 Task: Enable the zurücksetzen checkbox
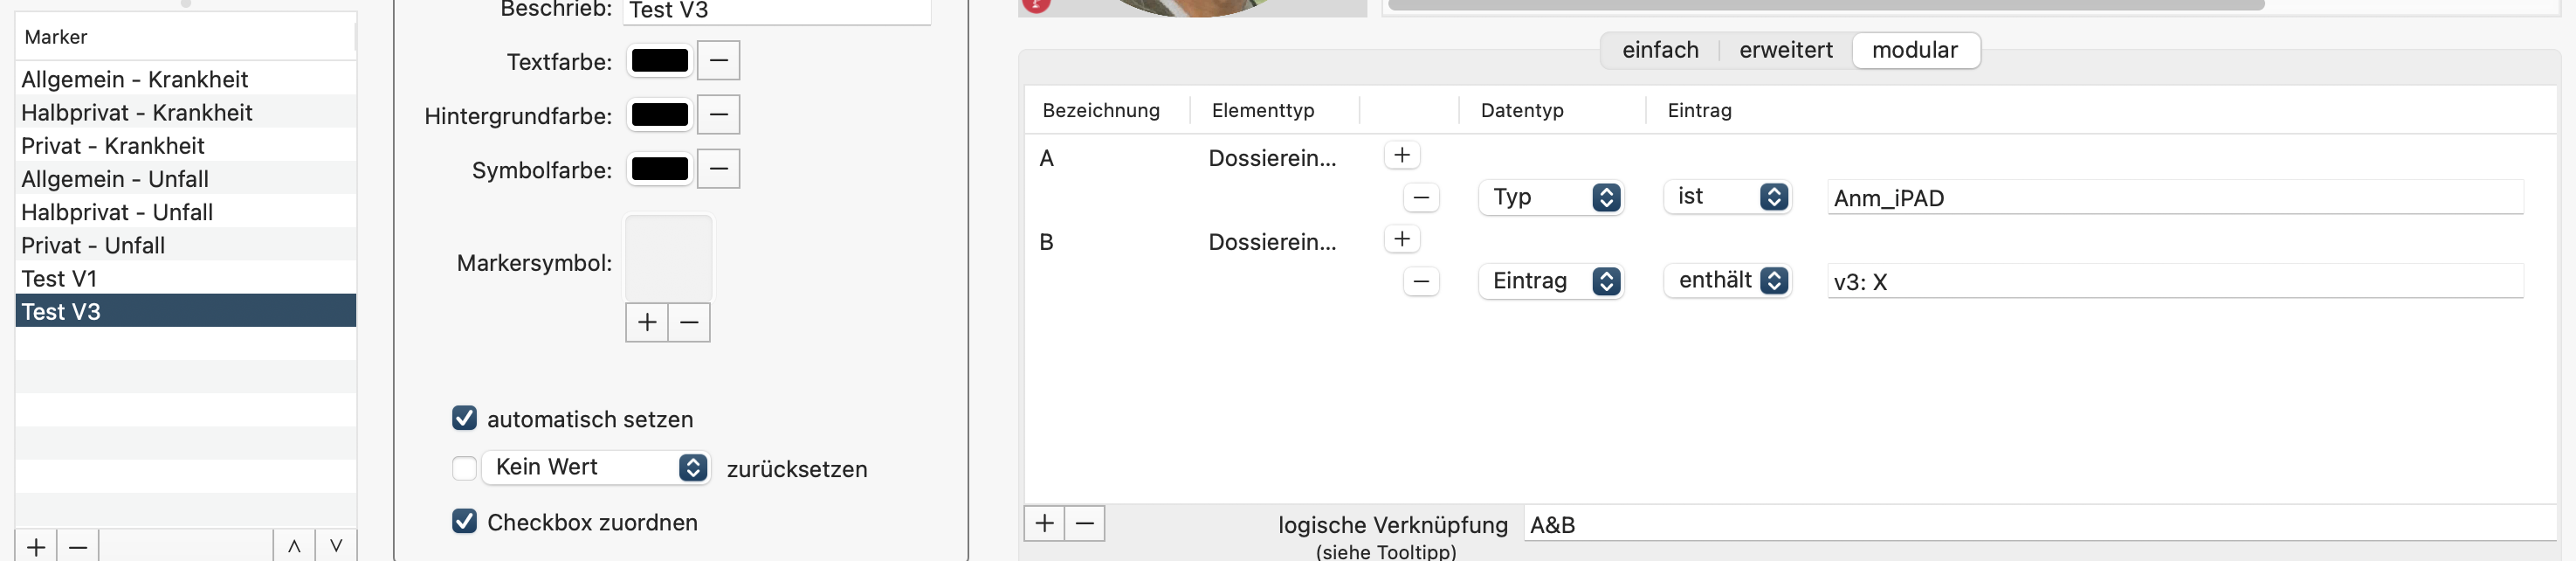(464, 467)
